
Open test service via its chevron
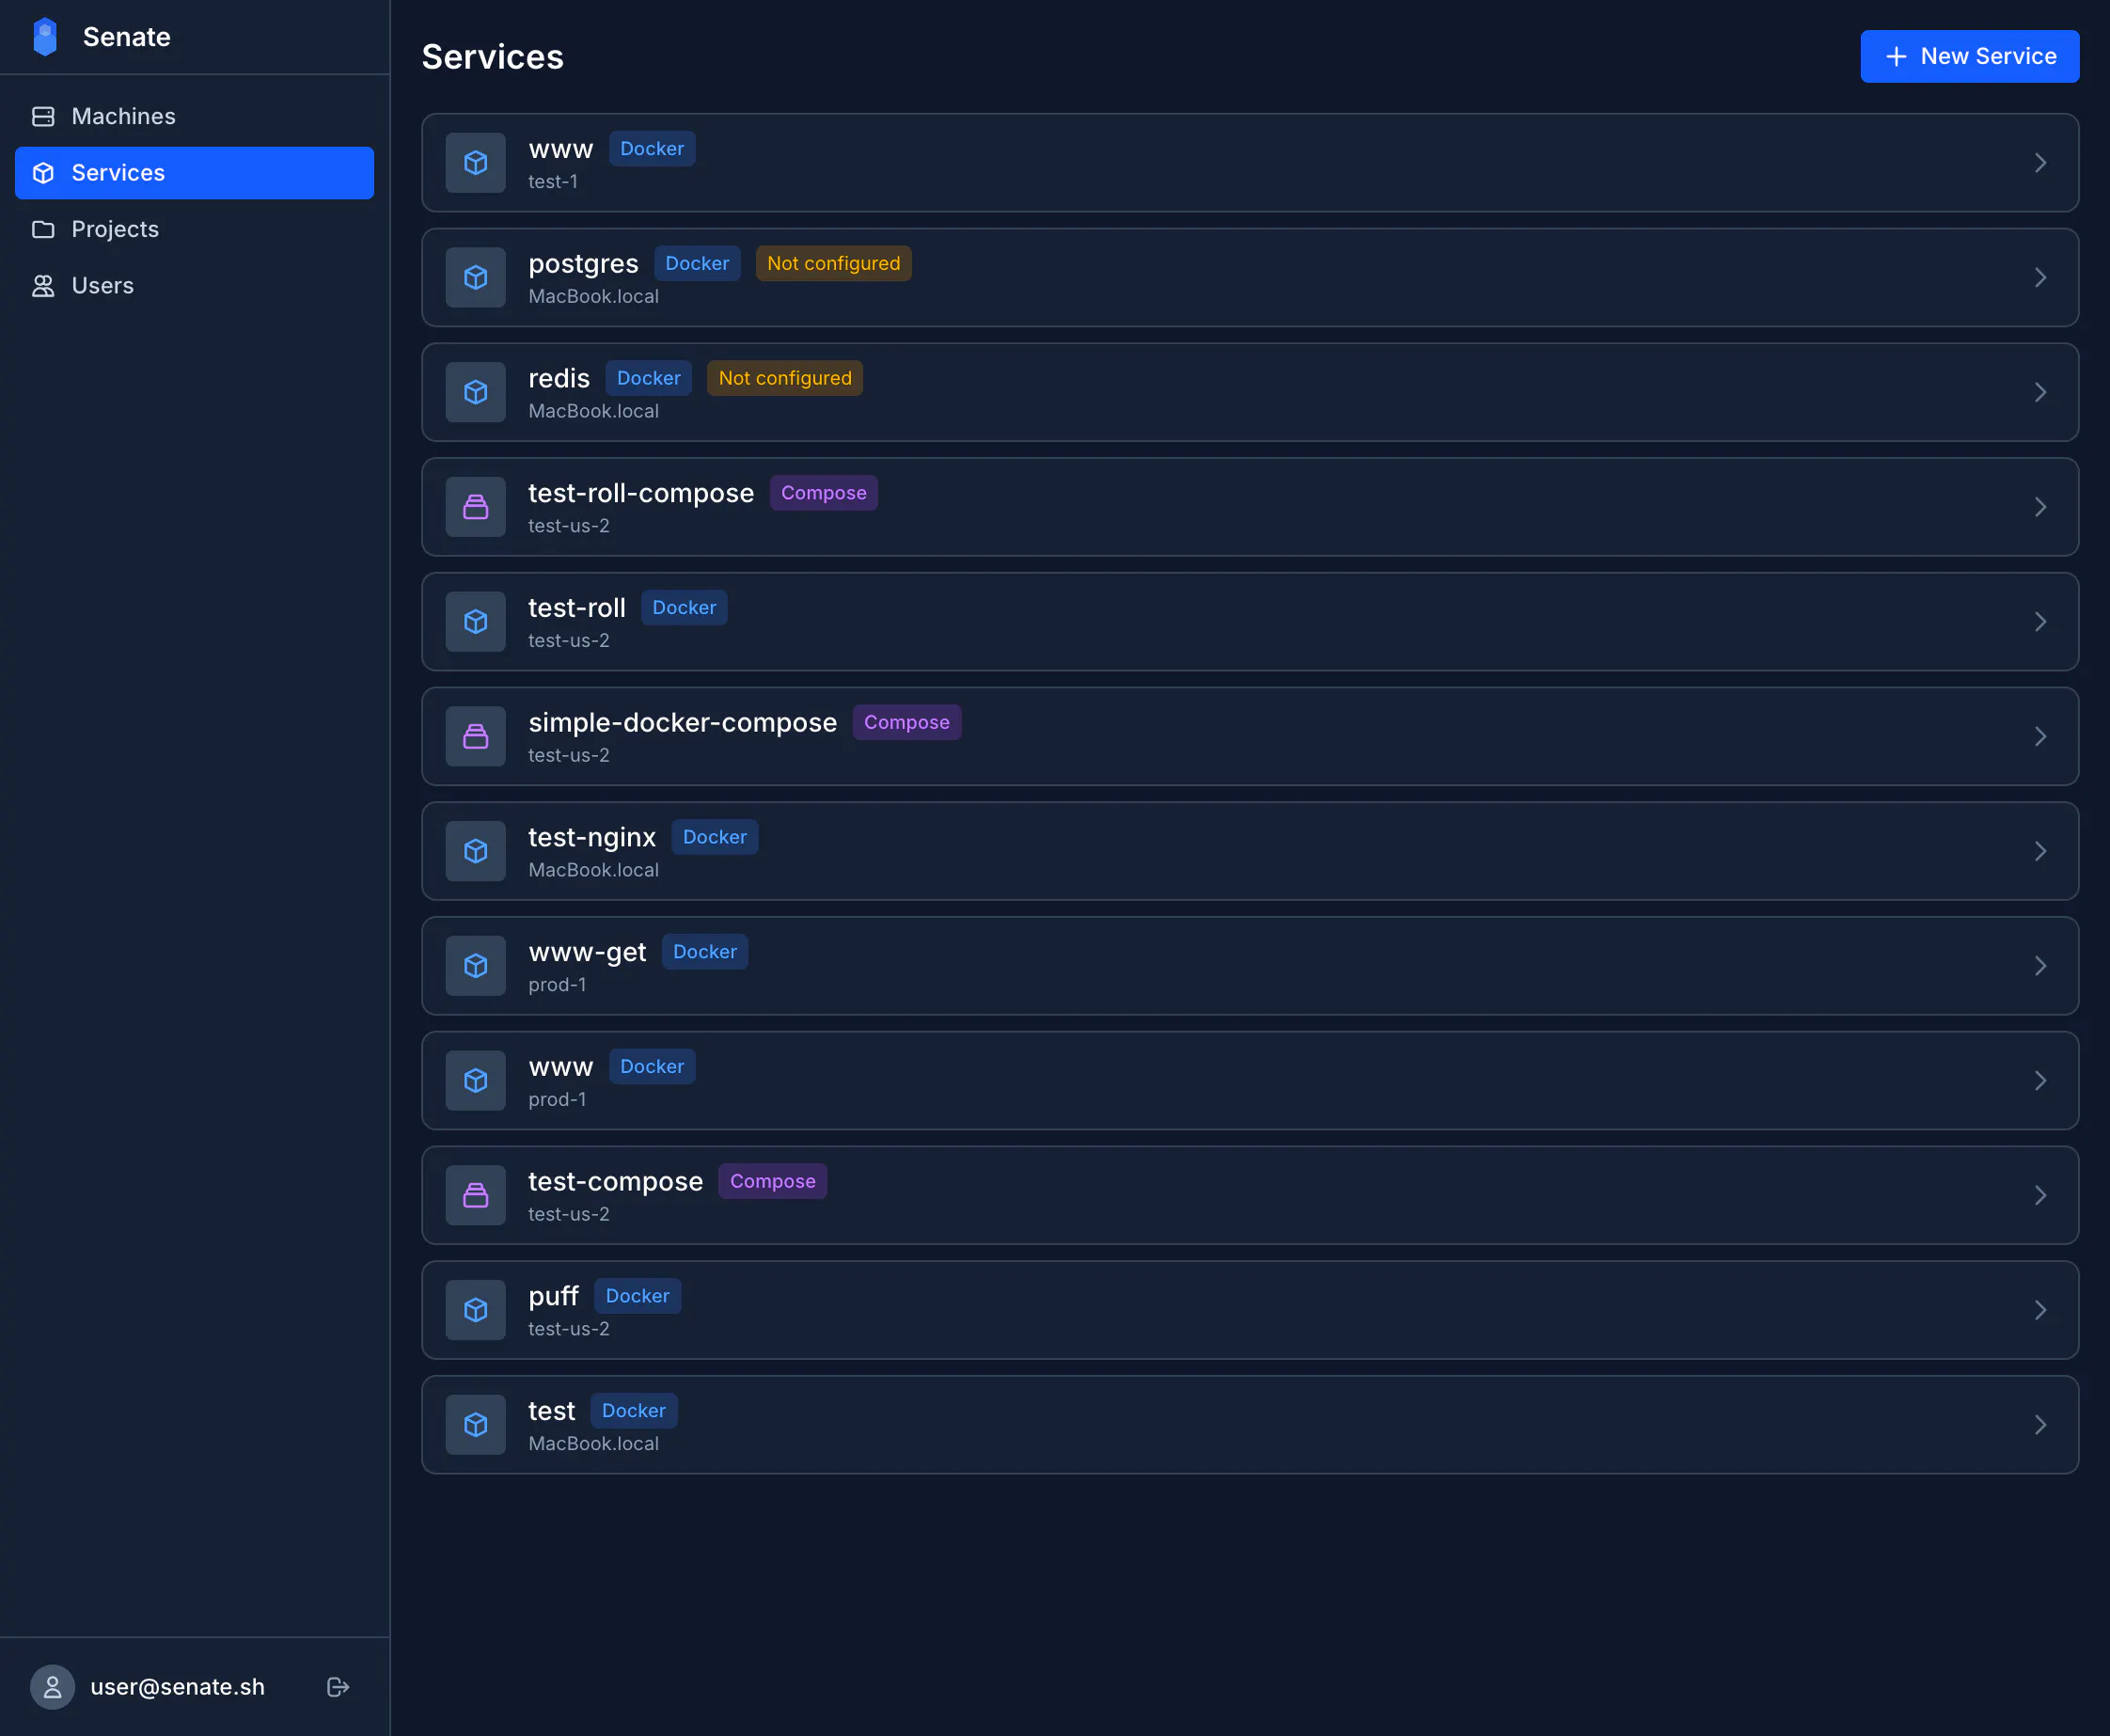click(2040, 1424)
